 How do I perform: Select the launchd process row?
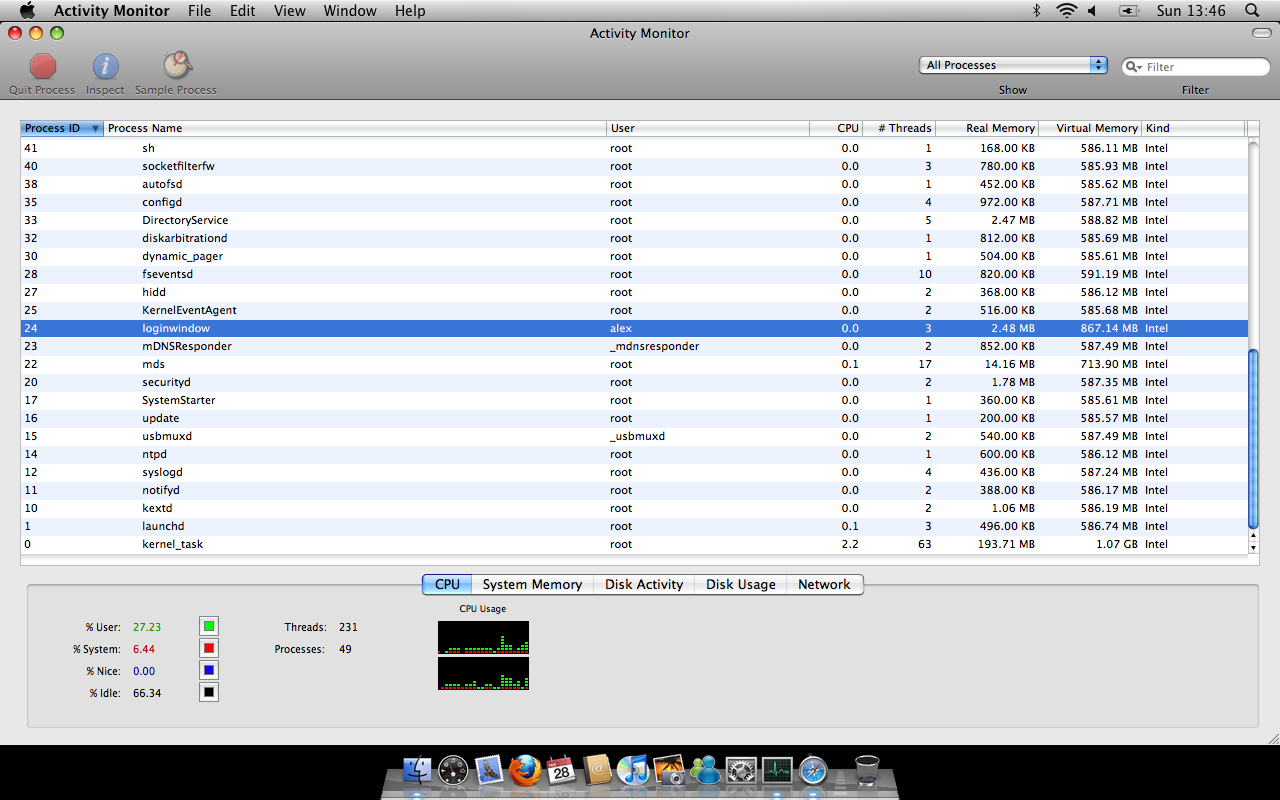click(x=634, y=526)
